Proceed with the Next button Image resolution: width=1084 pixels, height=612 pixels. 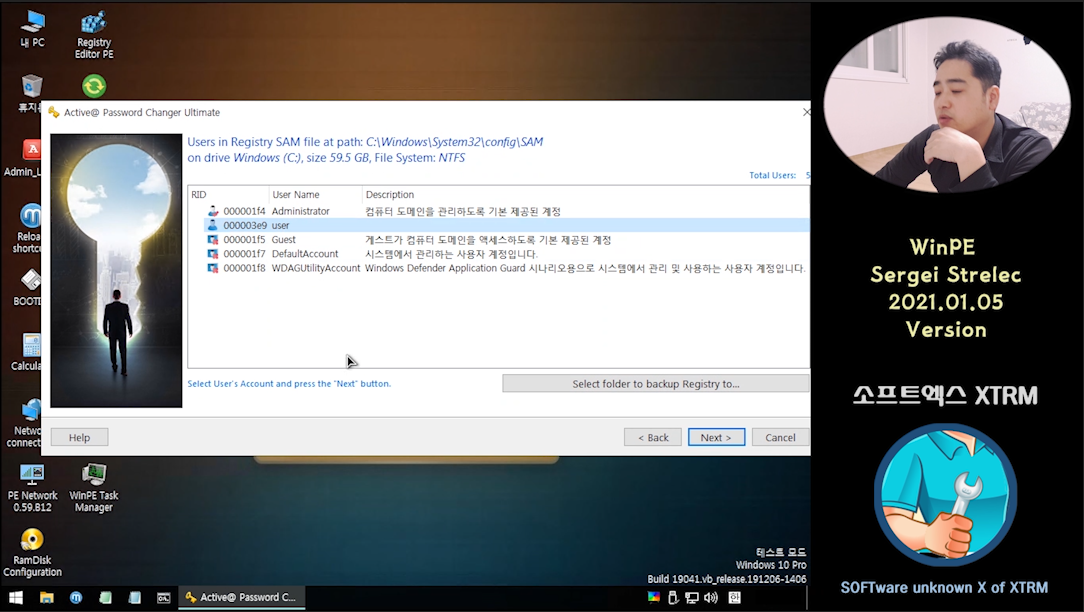716,438
